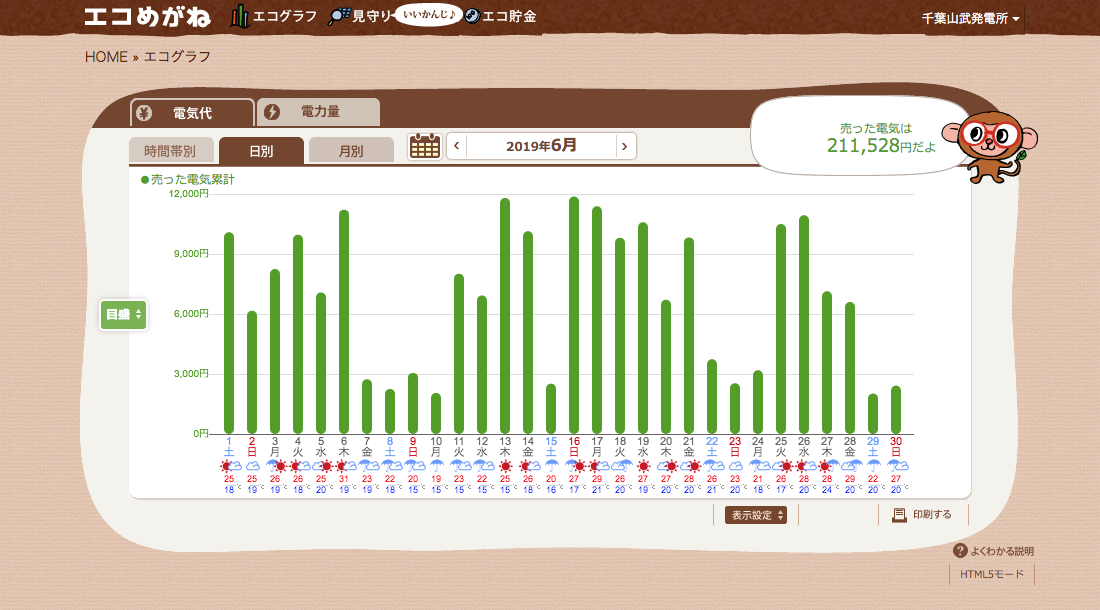Image resolution: width=1100 pixels, height=610 pixels.
Task: Go to previous month arrow
Action: pos(457,146)
